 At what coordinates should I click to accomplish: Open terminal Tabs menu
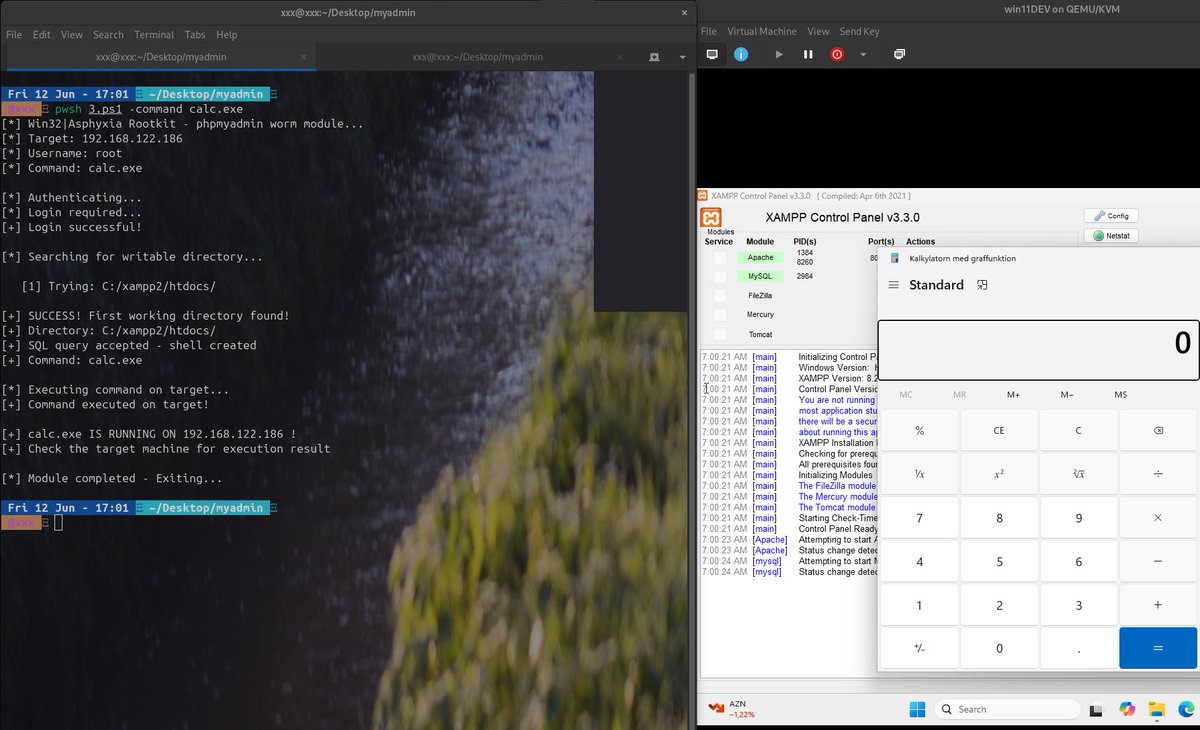(195, 34)
